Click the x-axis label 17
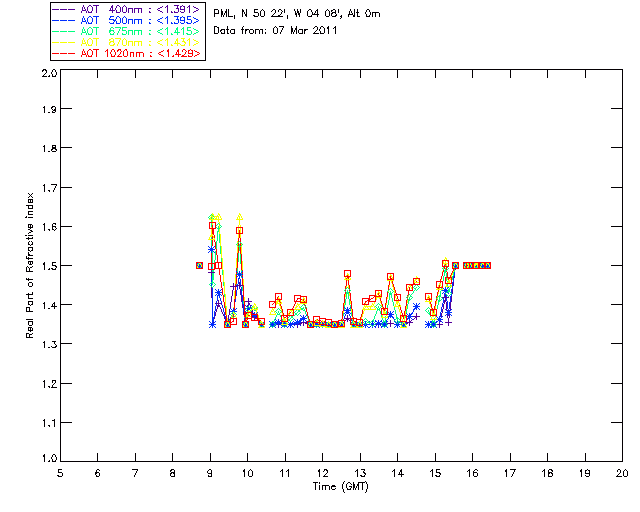This screenshot has height=512, width=640. coord(510,473)
